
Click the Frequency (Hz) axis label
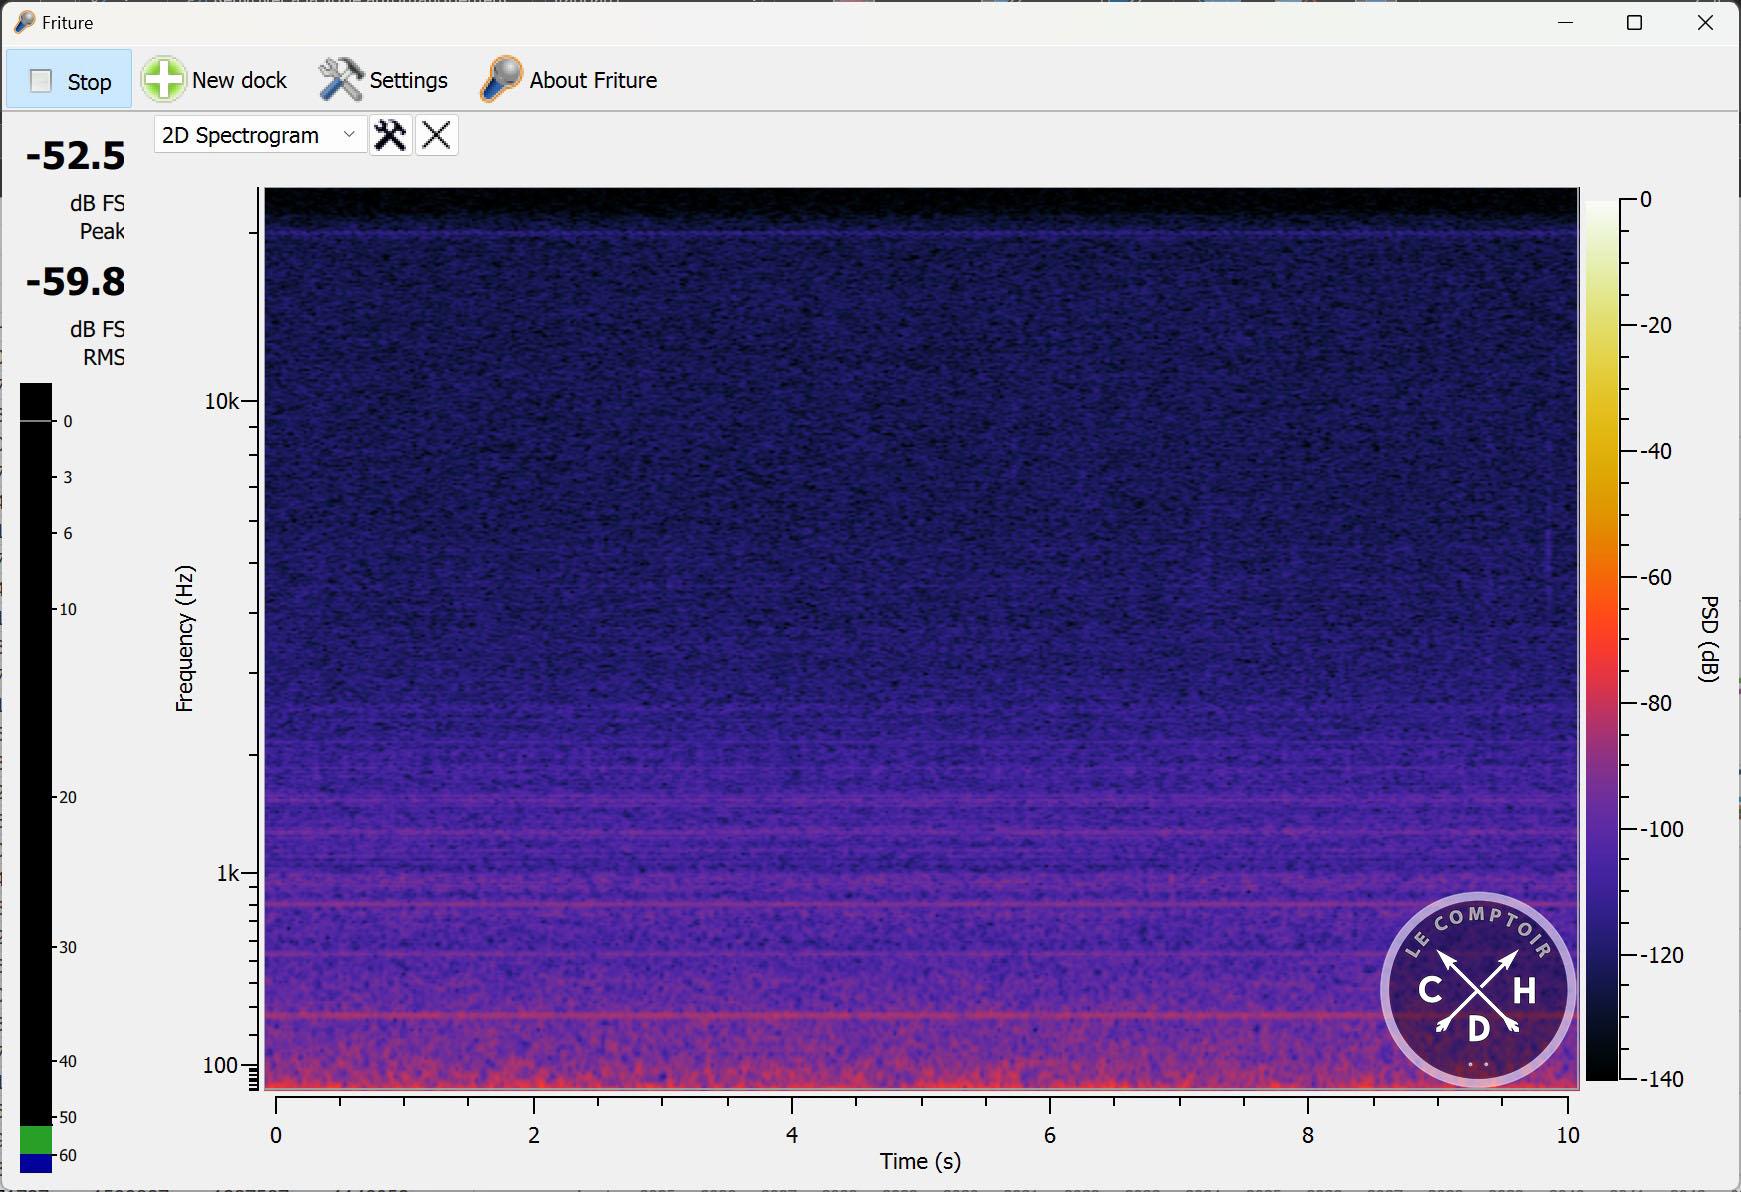[x=185, y=638]
